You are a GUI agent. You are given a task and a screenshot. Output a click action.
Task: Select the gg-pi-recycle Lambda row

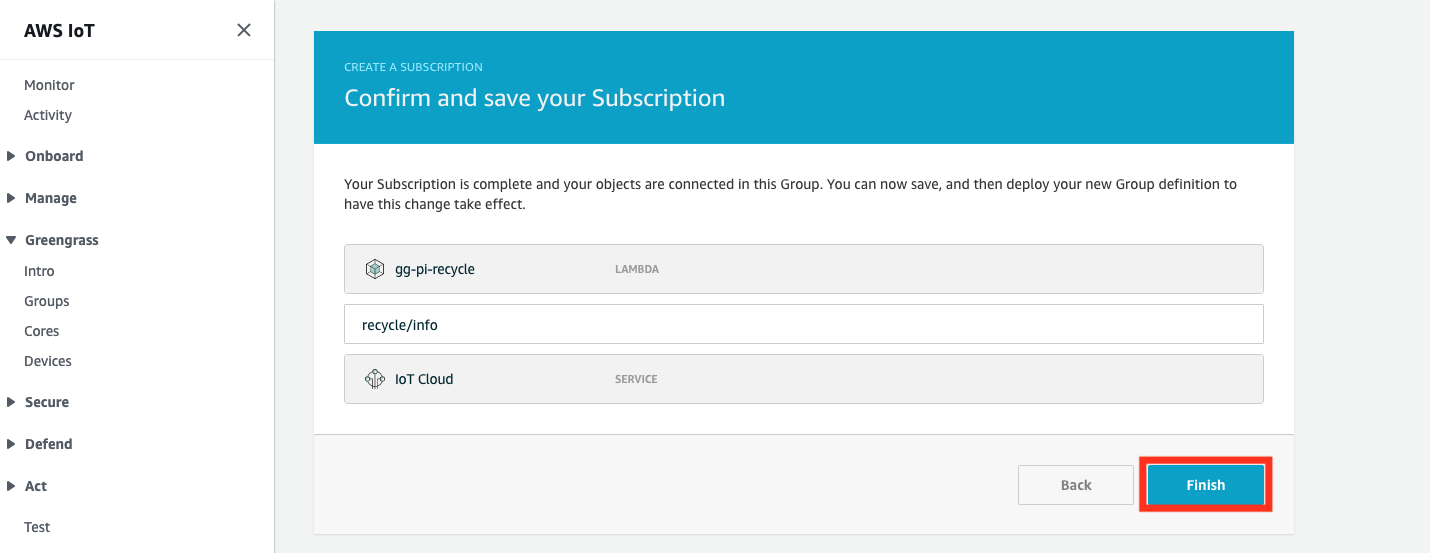(x=804, y=269)
